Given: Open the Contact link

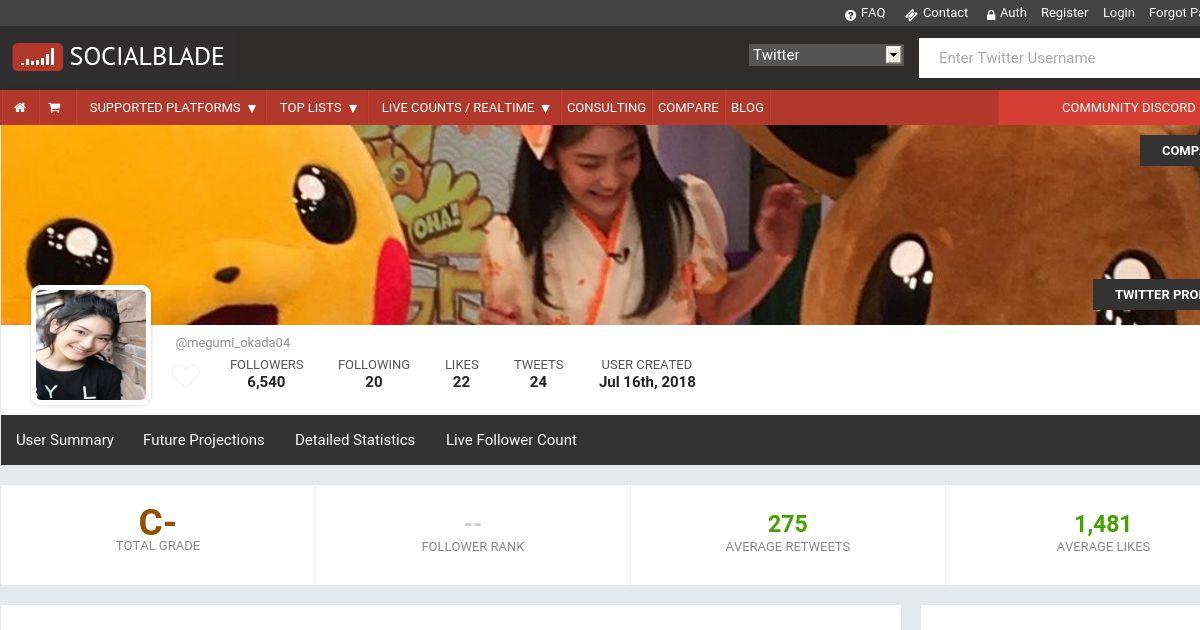Looking at the screenshot, I should tap(945, 13).
